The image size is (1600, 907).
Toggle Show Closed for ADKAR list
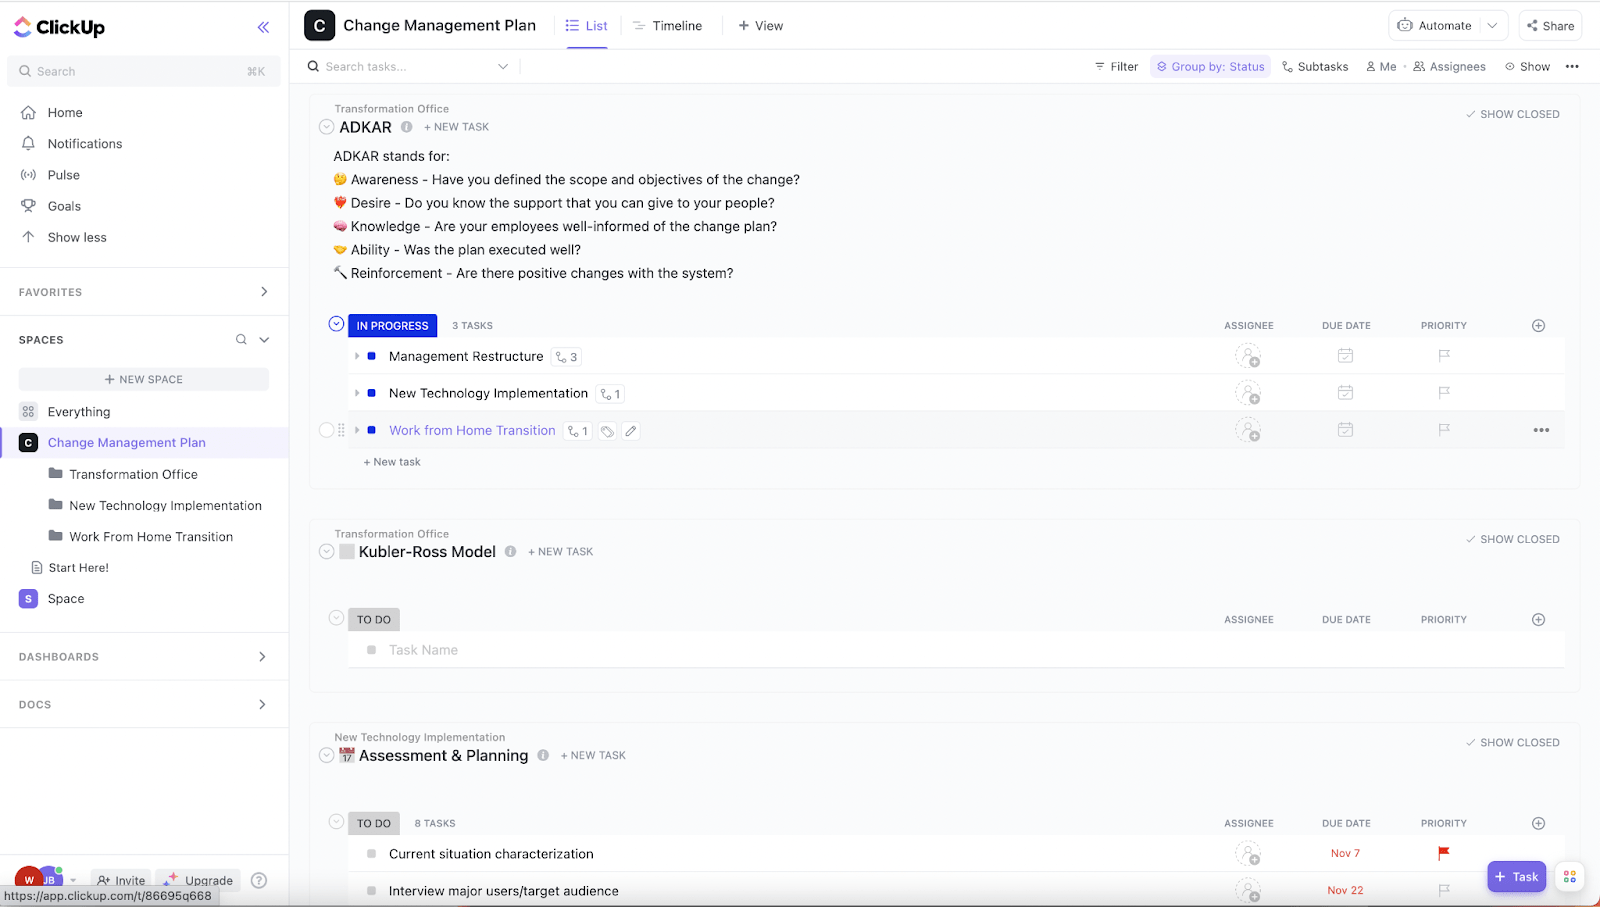1512,114
